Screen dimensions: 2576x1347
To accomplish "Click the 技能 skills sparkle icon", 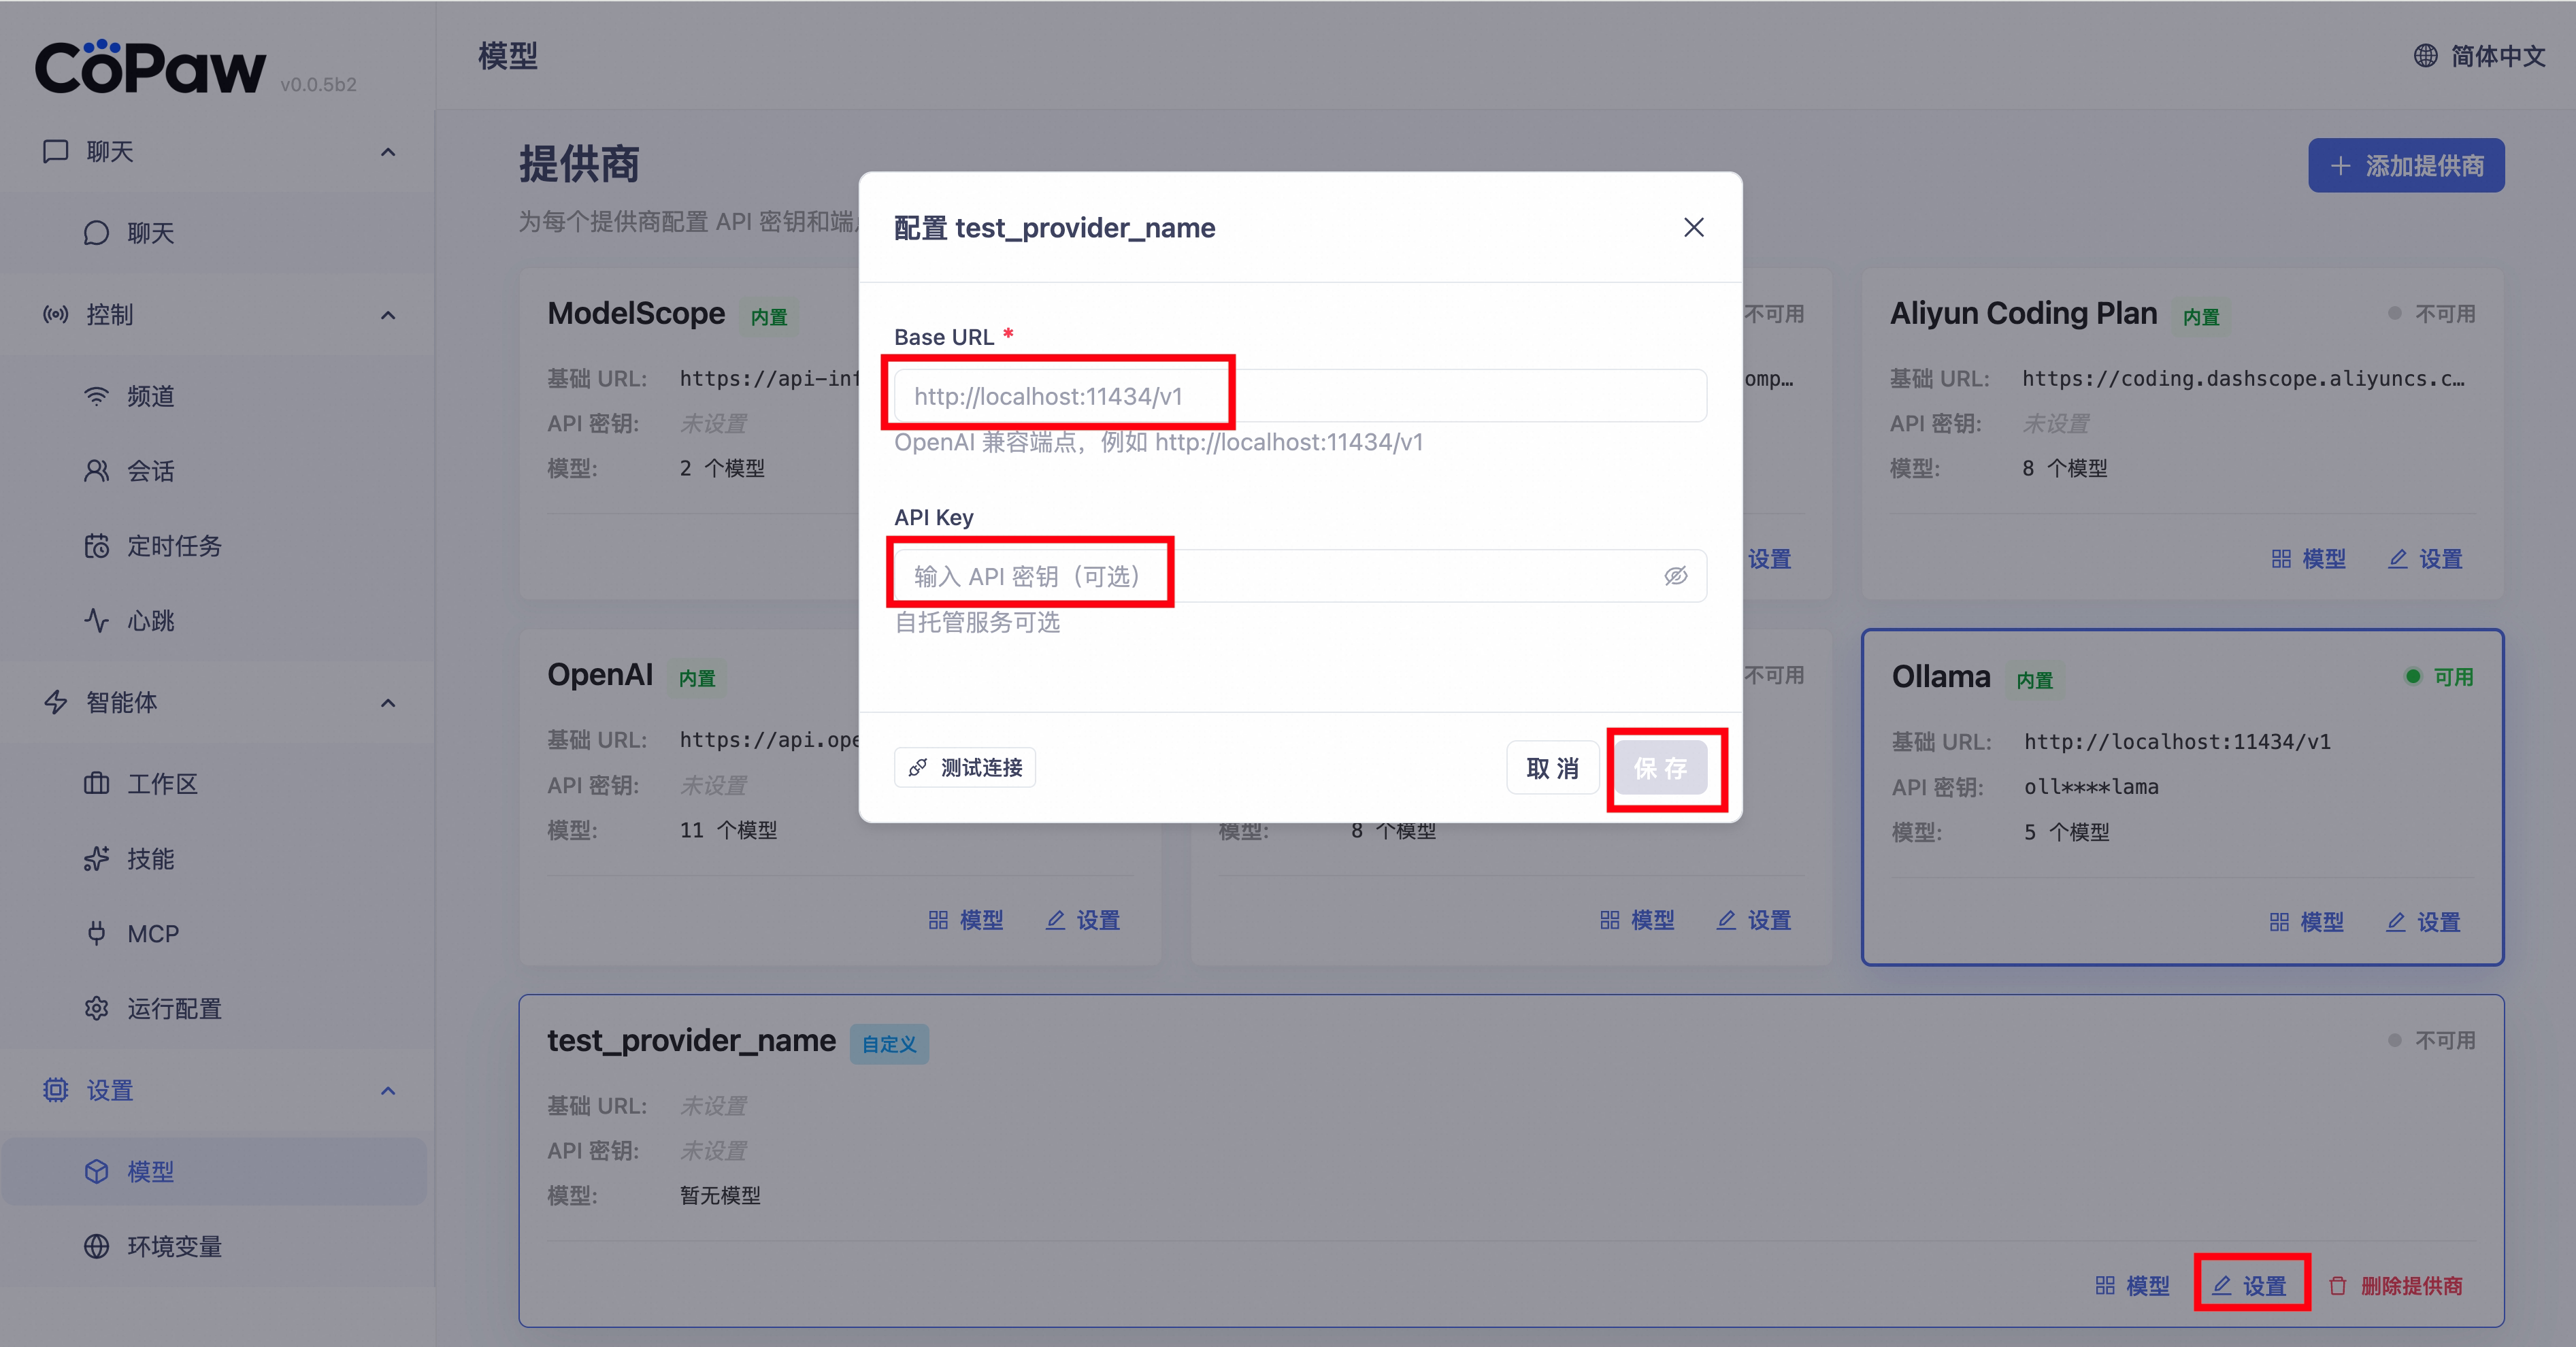I will click(96, 859).
